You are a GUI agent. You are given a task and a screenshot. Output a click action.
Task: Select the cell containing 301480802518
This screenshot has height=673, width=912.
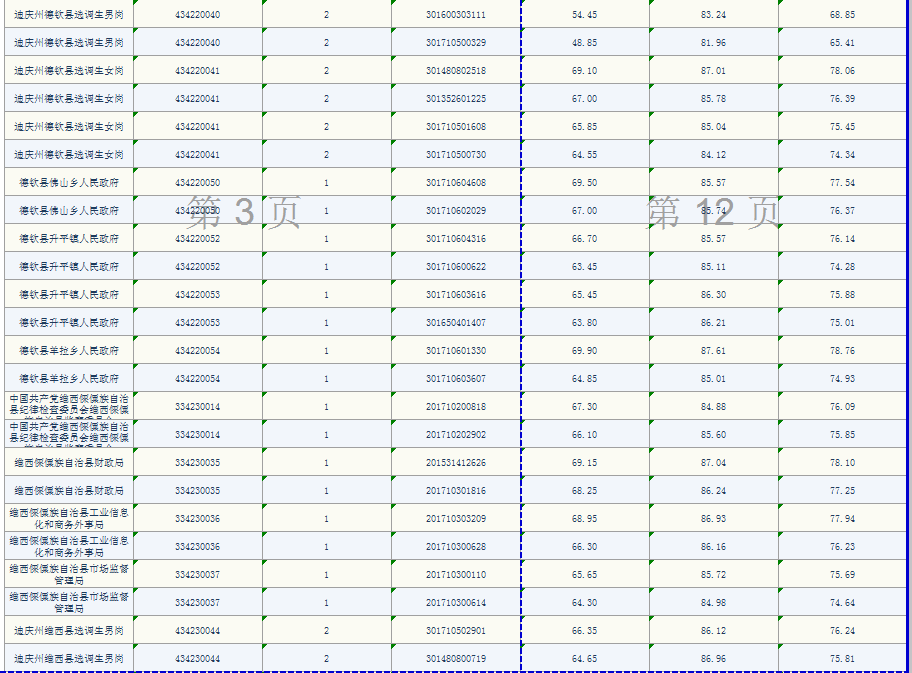[x=456, y=71]
